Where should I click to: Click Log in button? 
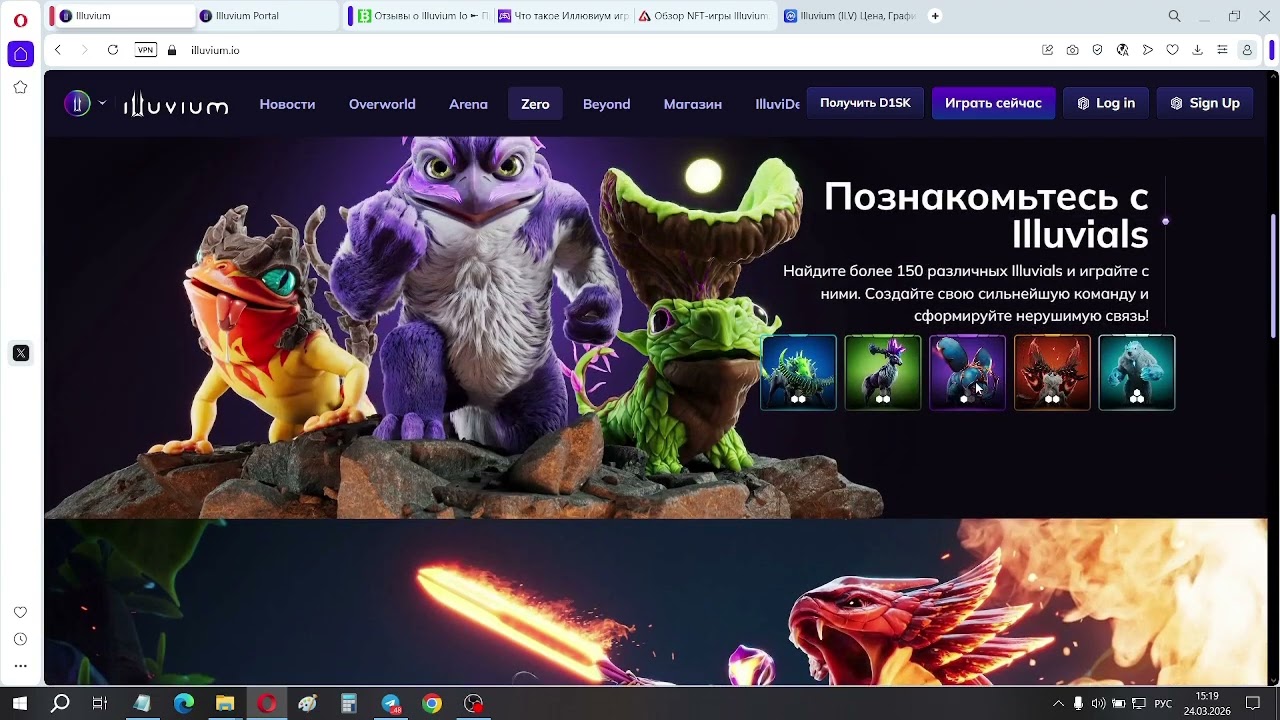pos(1106,103)
